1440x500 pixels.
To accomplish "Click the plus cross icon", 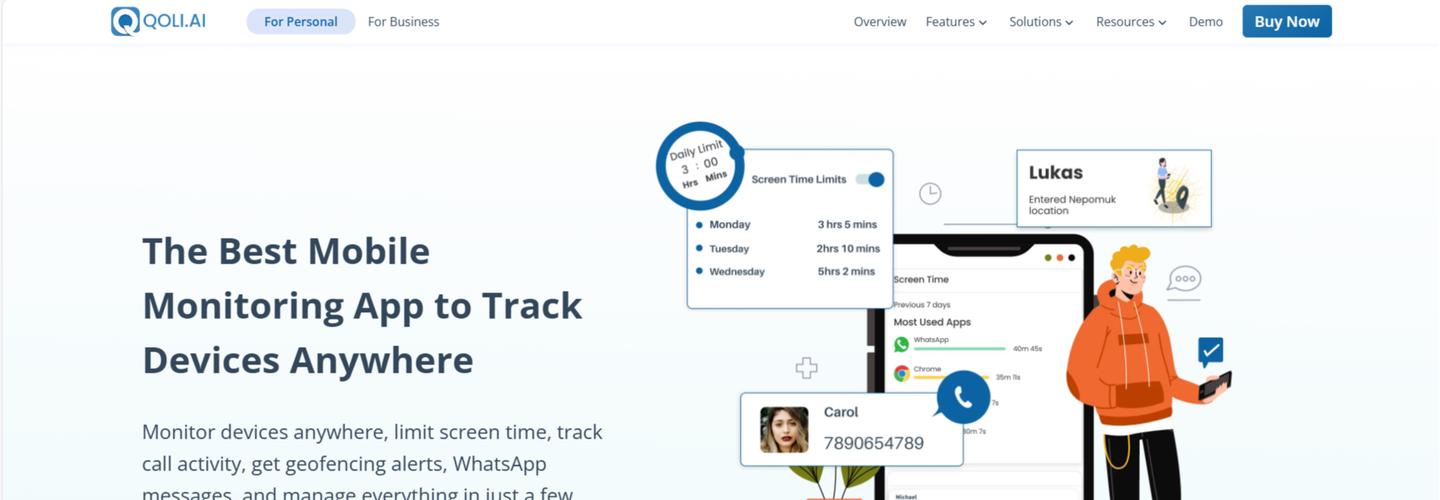I will (806, 368).
